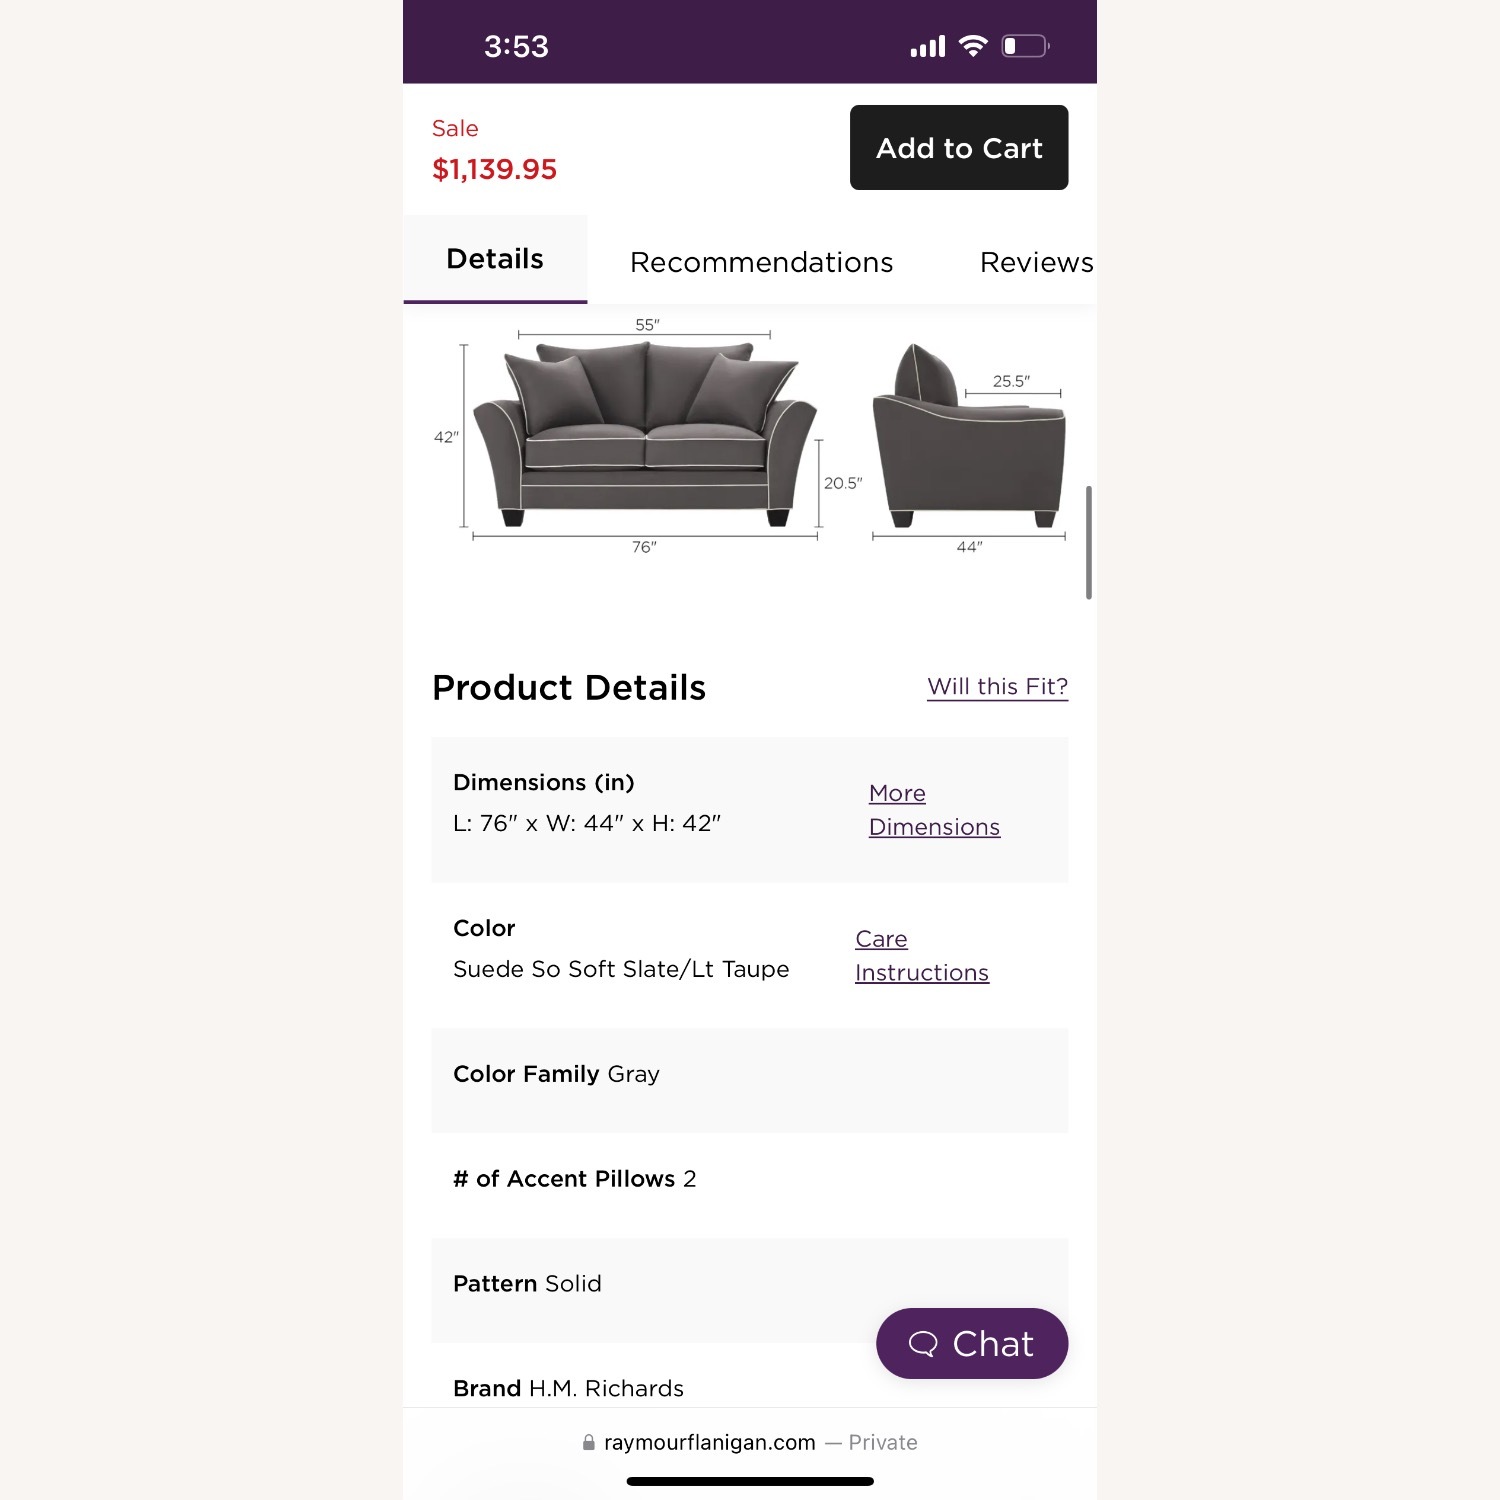Open the Reviews tab

tap(1036, 262)
